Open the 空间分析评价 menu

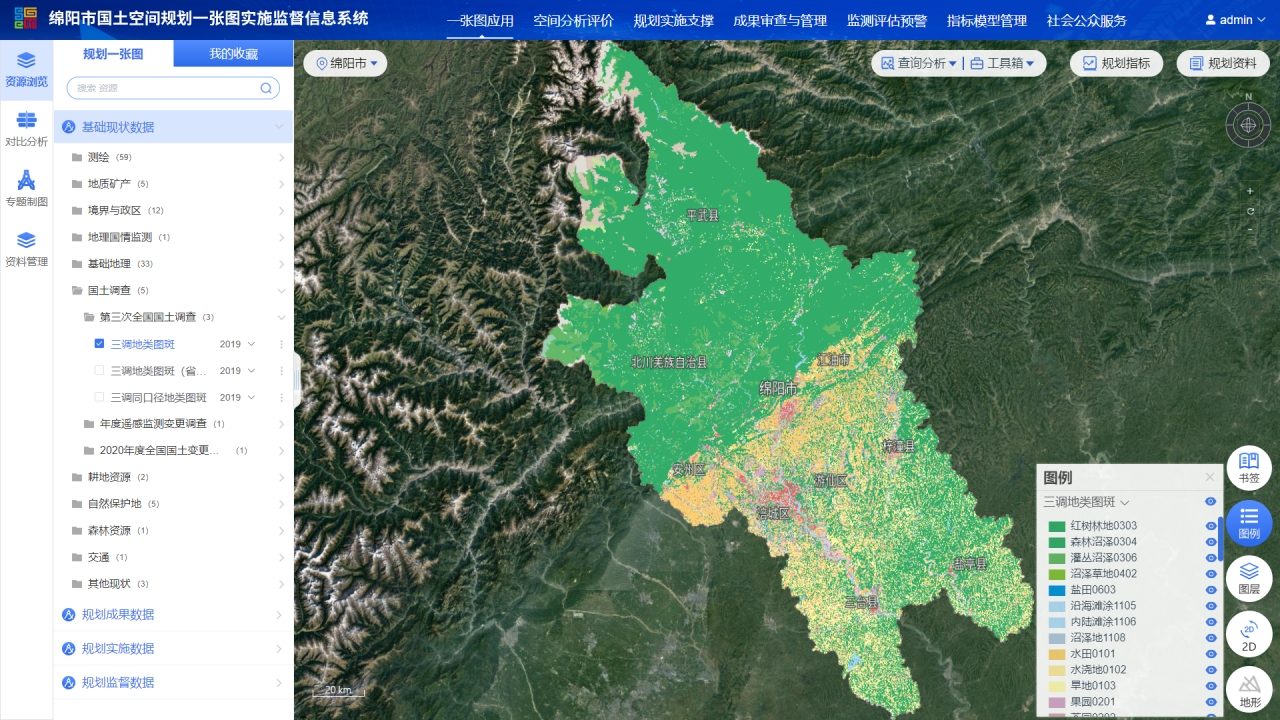click(x=573, y=21)
